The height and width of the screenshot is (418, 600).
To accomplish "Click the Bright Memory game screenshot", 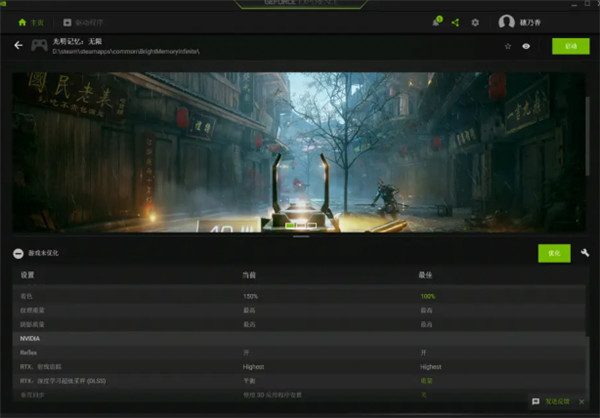I will (298, 152).
